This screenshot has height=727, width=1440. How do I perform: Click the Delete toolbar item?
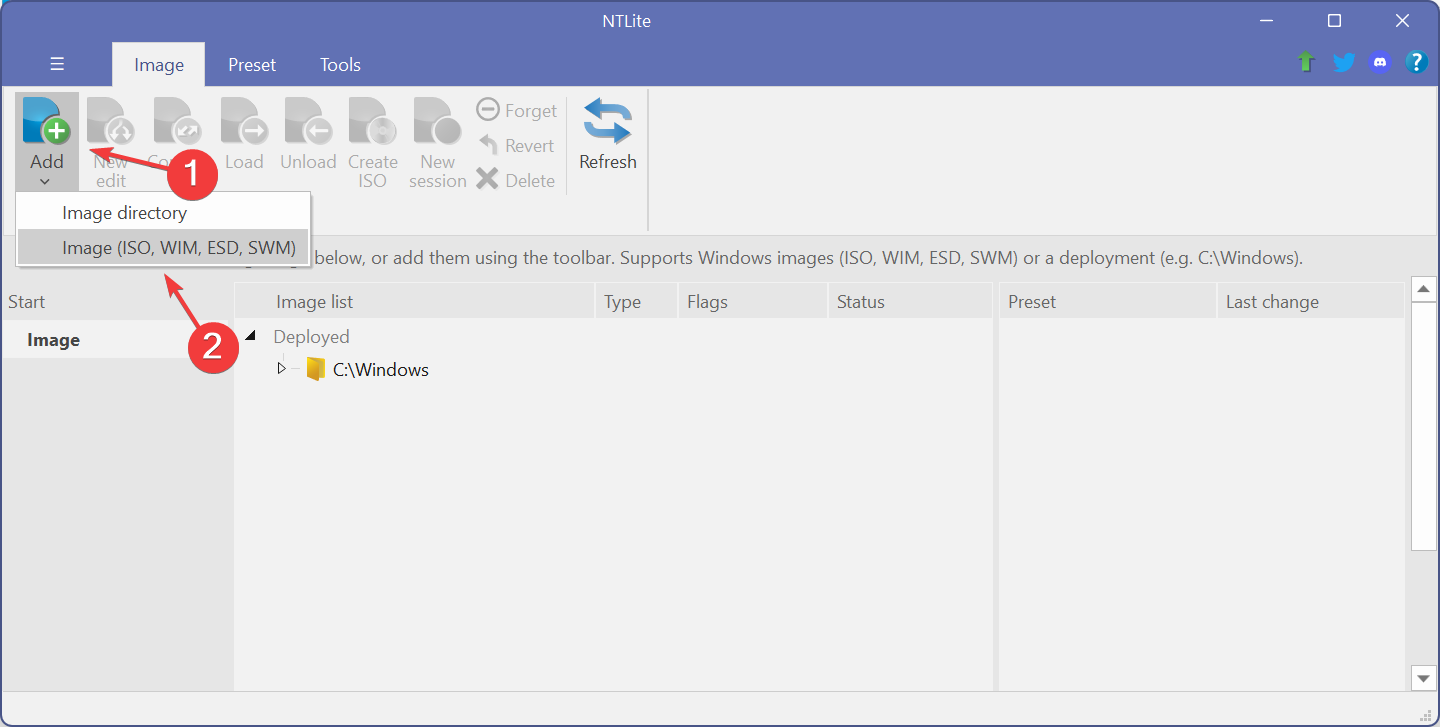517,181
